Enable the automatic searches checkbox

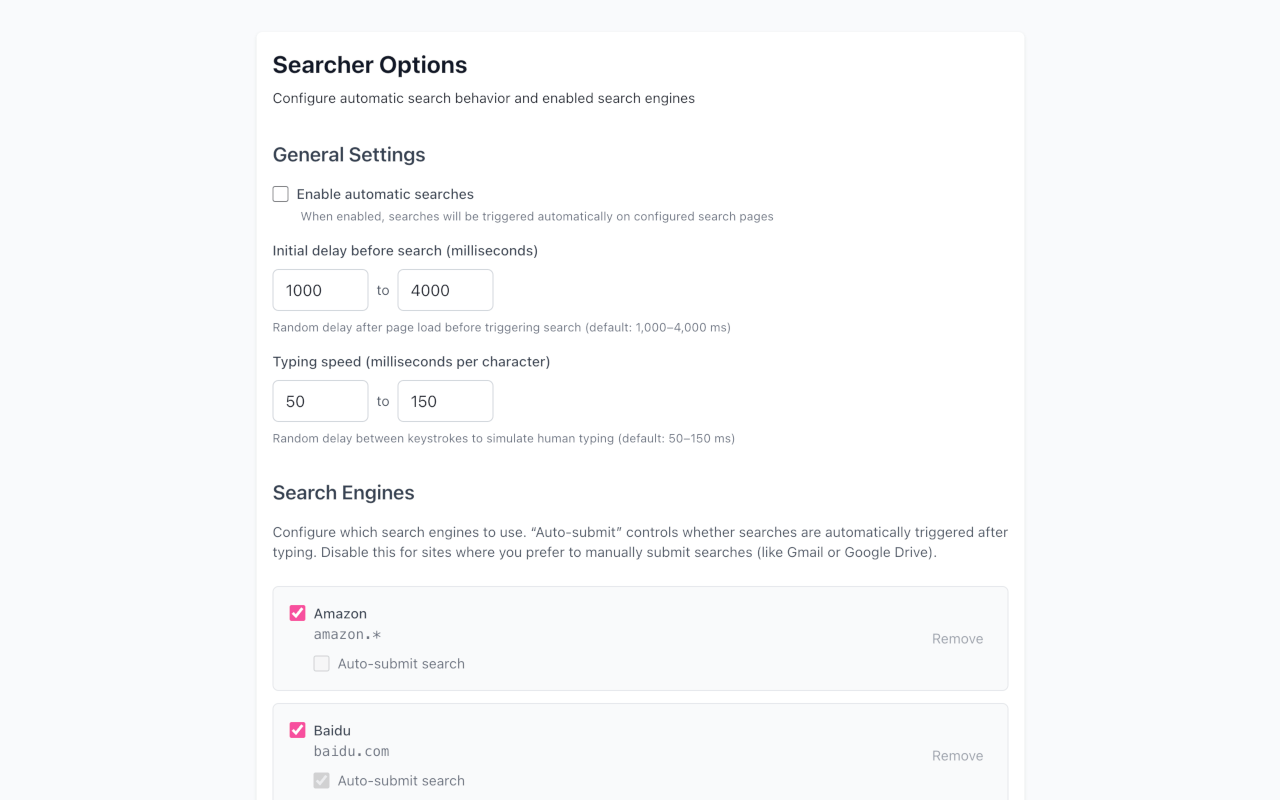pos(280,193)
